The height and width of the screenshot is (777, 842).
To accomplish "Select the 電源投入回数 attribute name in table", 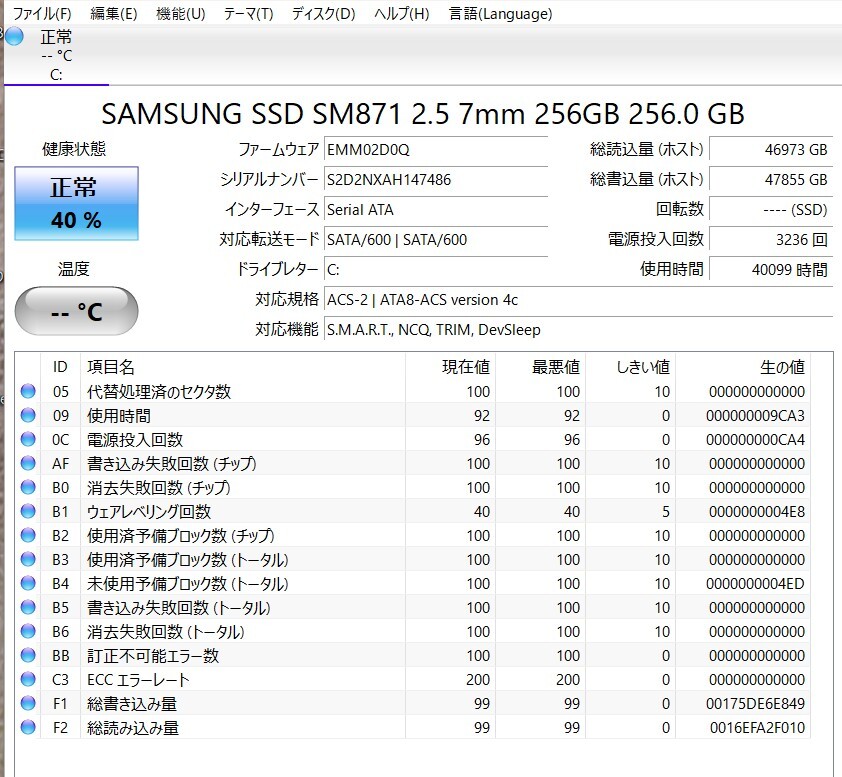I will (135, 440).
